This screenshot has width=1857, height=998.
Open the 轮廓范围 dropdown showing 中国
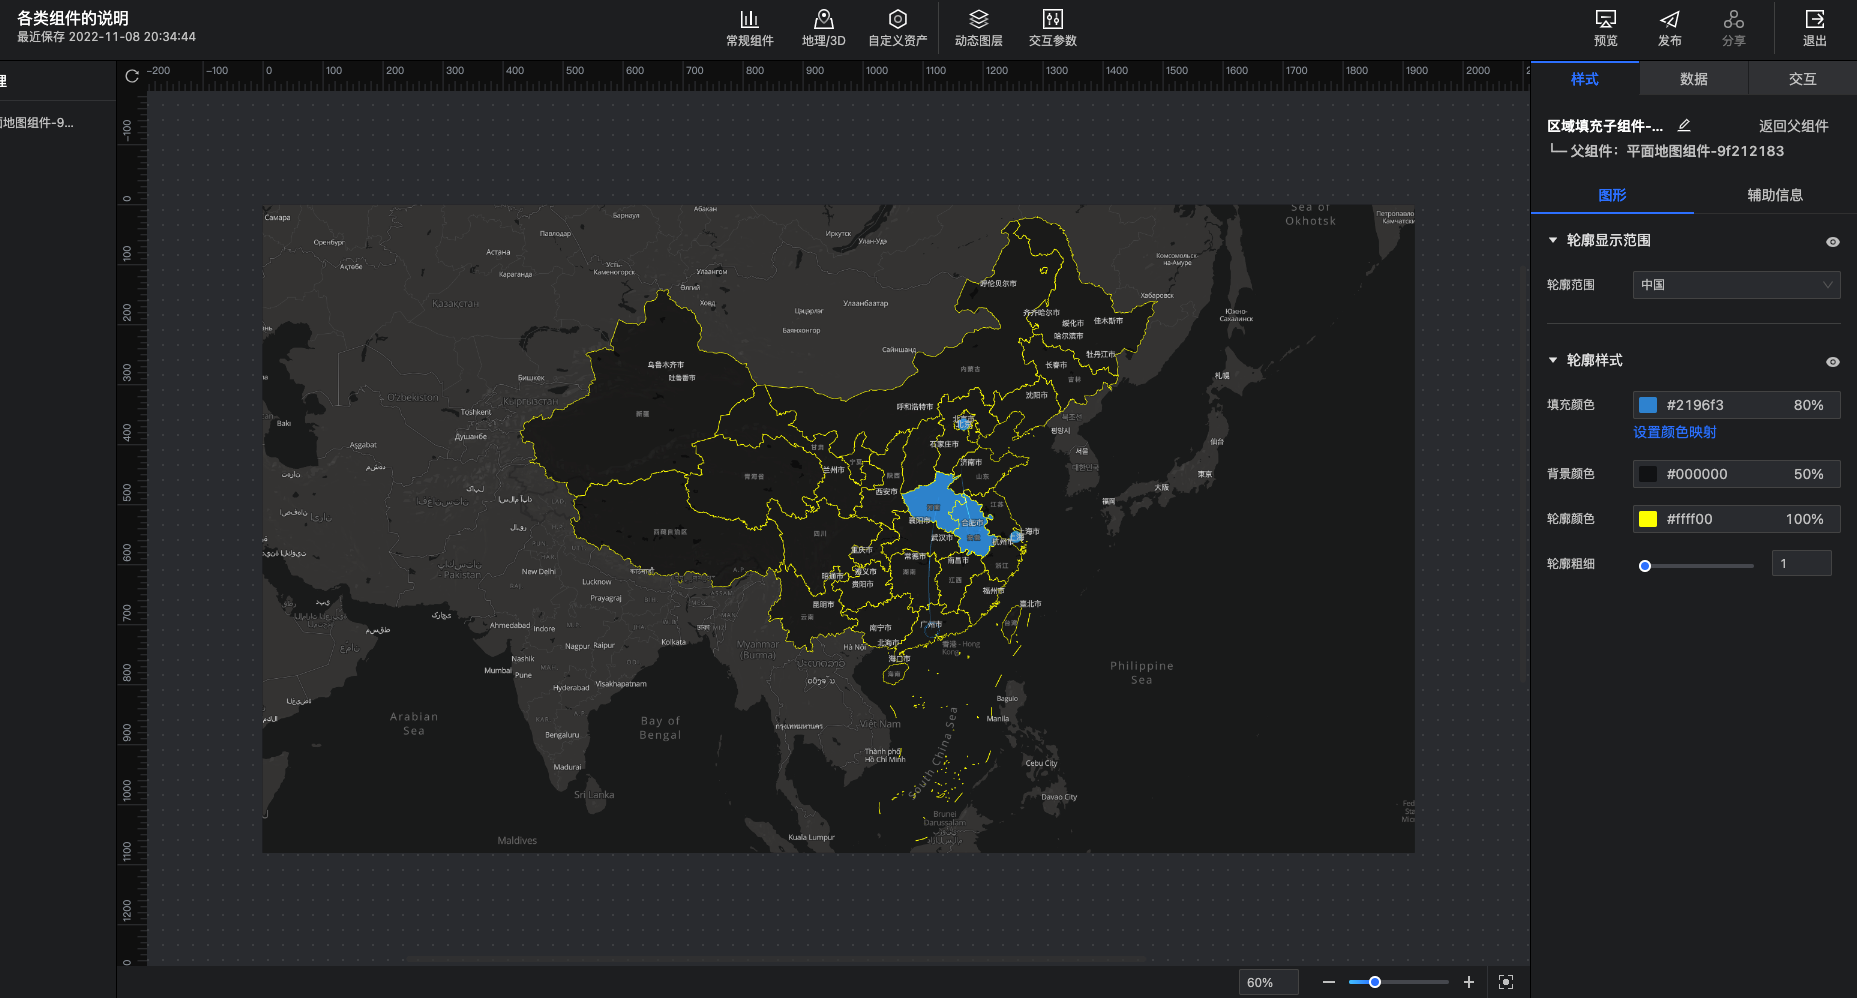(1736, 285)
